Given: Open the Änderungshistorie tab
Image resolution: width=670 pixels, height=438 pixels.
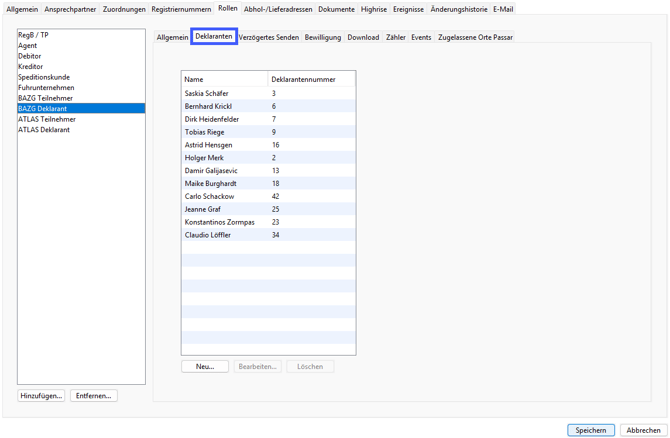Looking at the screenshot, I should [x=459, y=9].
